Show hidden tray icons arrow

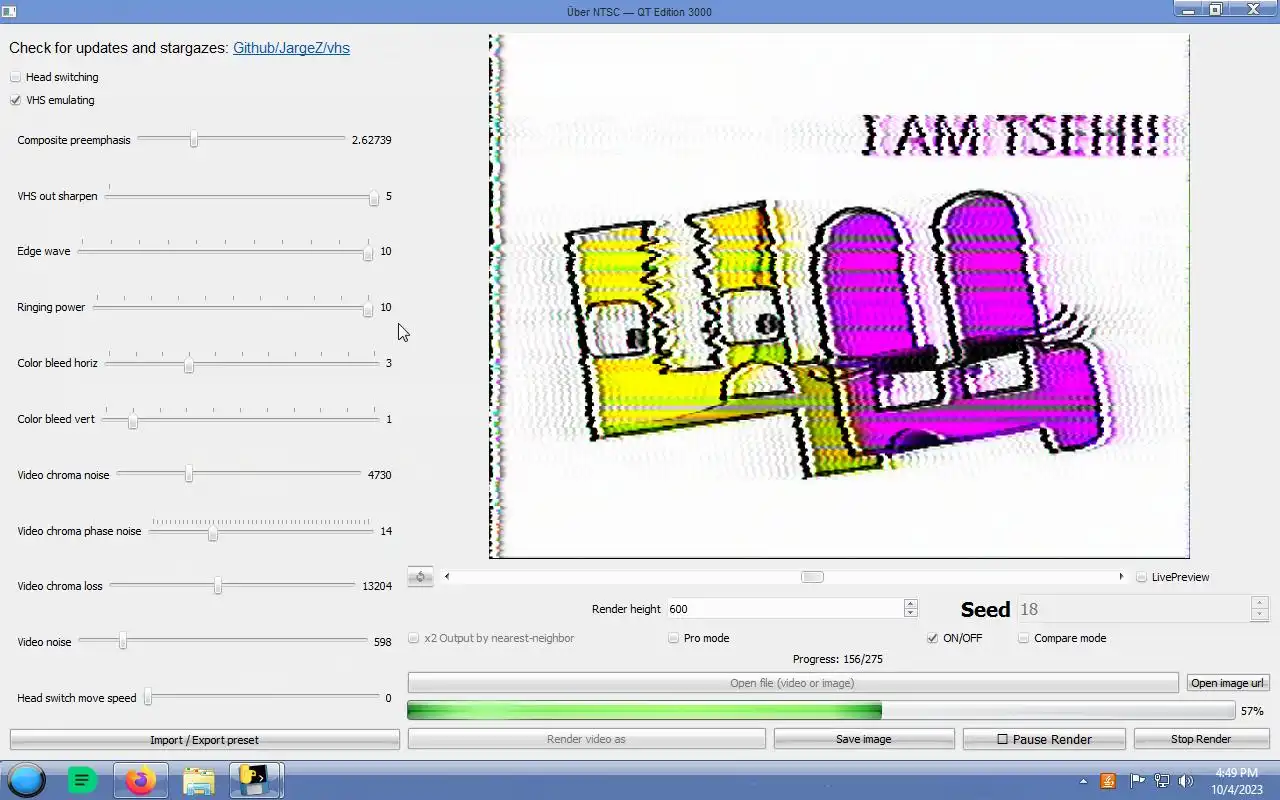point(1083,781)
